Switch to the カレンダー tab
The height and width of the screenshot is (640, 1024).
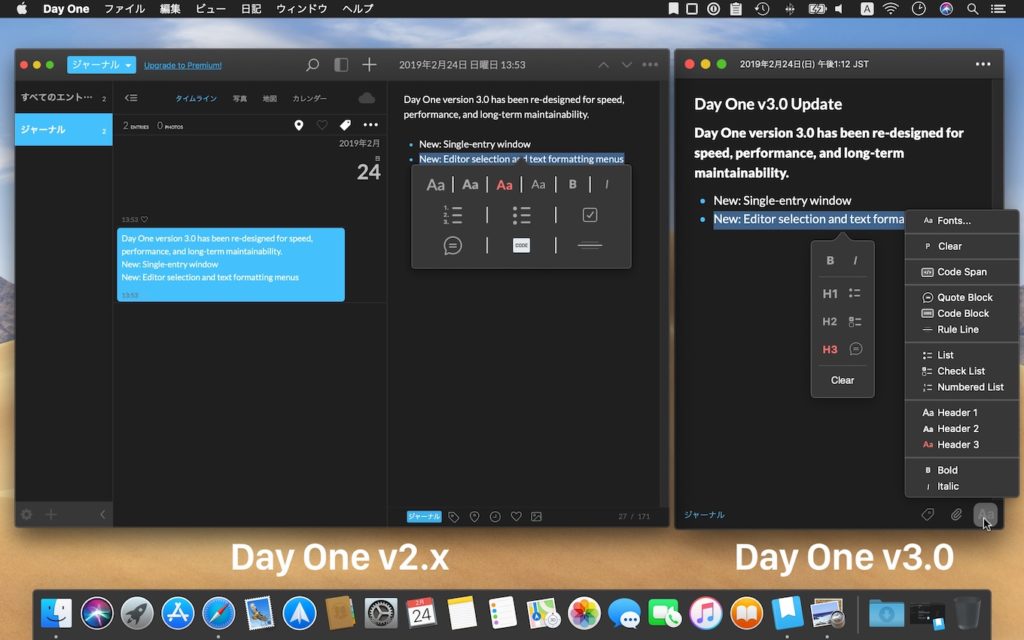tap(310, 98)
